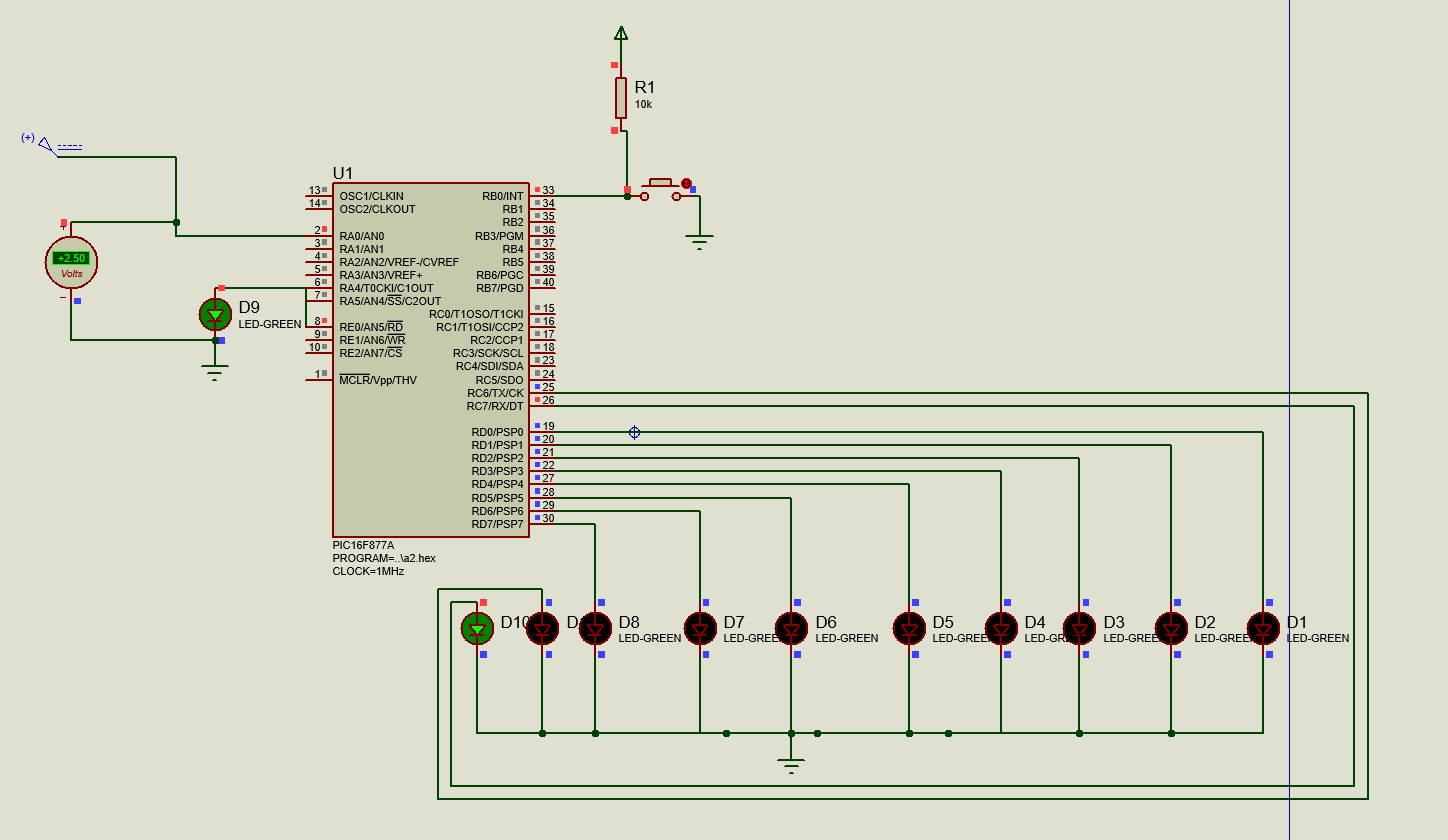The width and height of the screenshot is (1448, 840).
Task: Click the RC3/SCK/SCL pin label
Action: click(x=488, y=353)
